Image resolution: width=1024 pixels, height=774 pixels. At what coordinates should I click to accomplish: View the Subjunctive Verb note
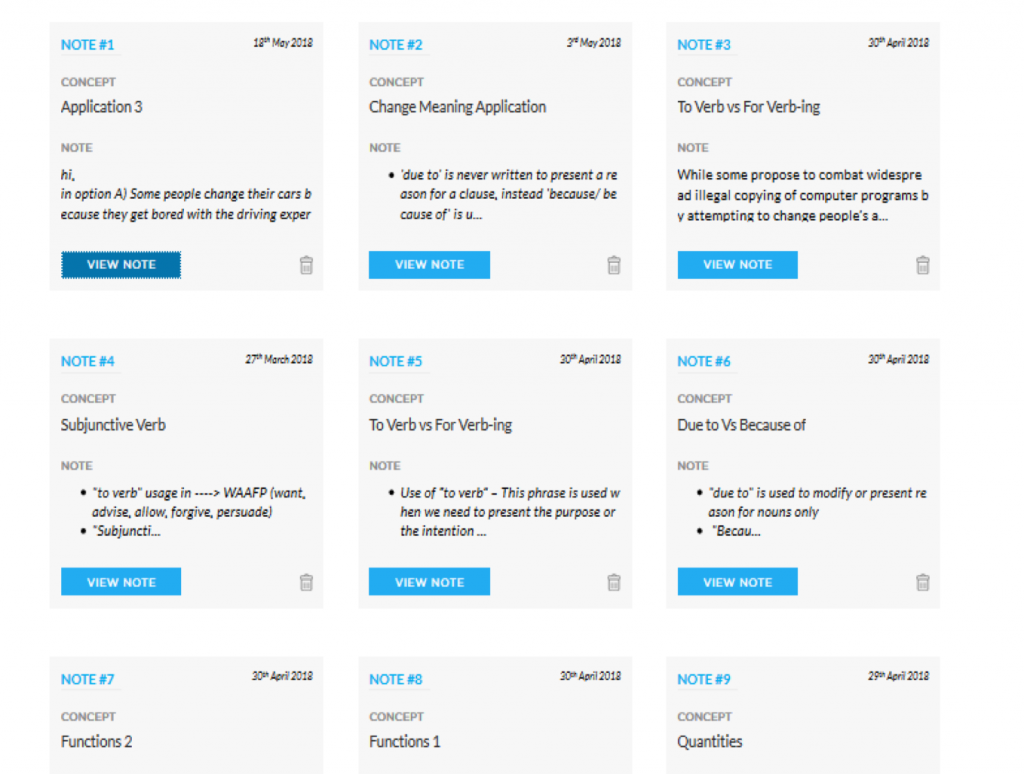pyautogui.click(x=121, y=582)
